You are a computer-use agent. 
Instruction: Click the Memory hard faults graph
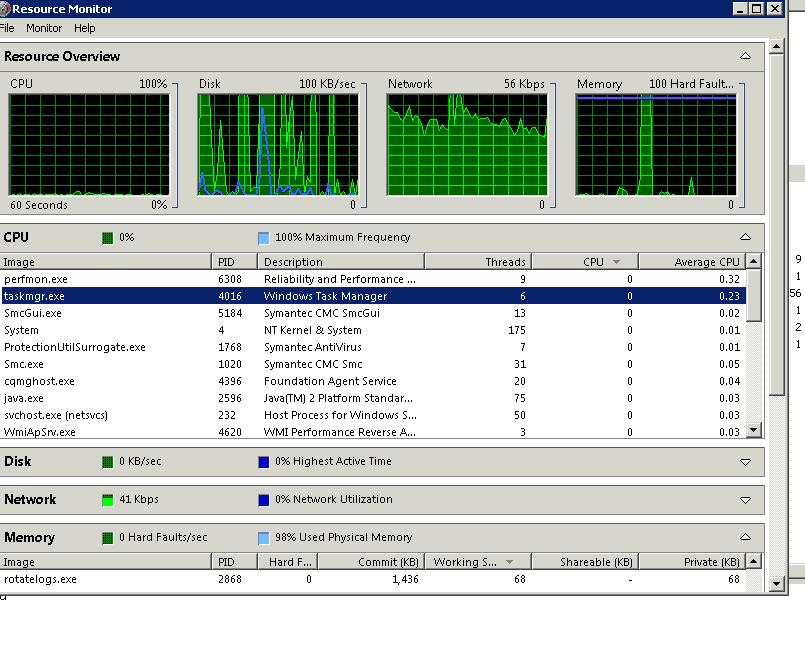(656, 144)
